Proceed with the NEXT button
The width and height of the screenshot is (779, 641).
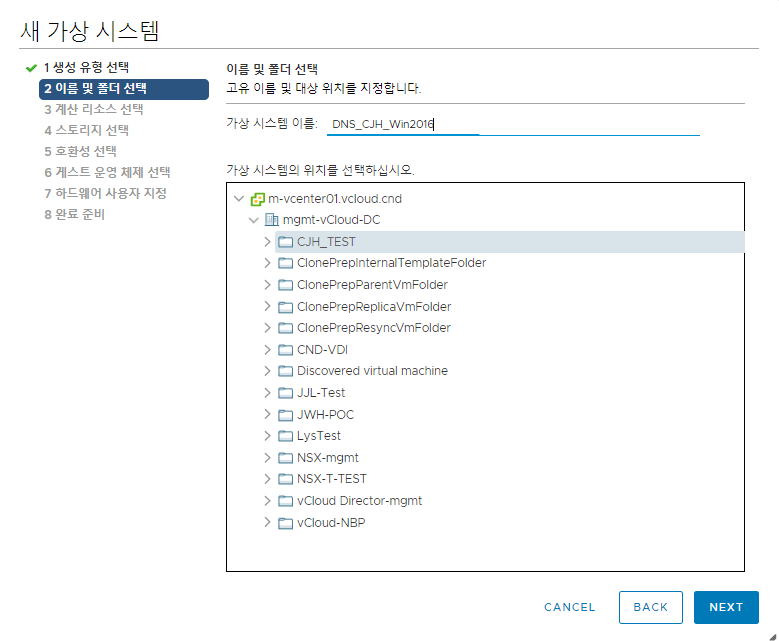726,607
